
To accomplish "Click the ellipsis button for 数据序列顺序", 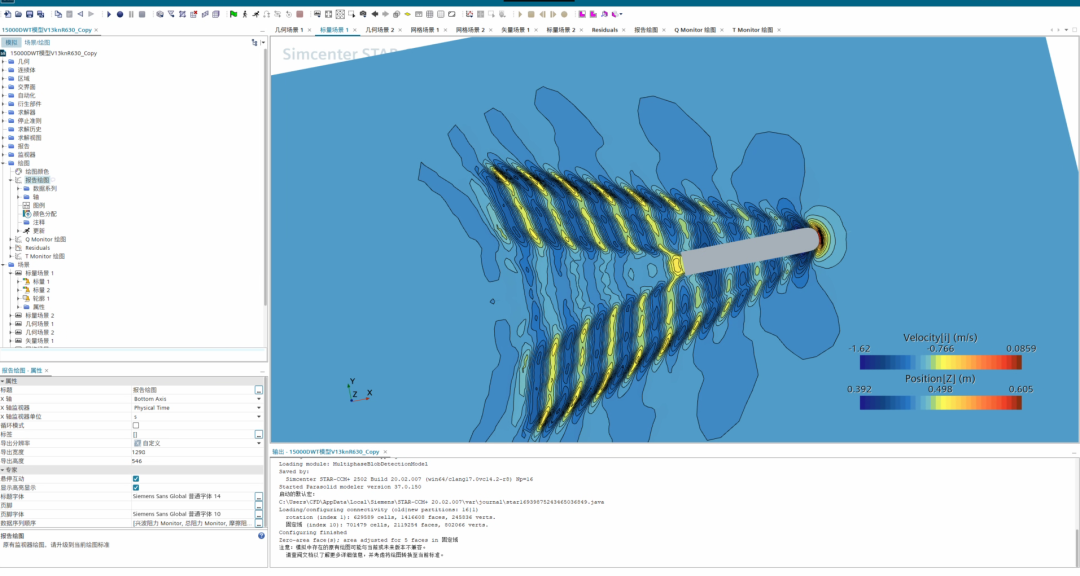I will pos(258,523).
